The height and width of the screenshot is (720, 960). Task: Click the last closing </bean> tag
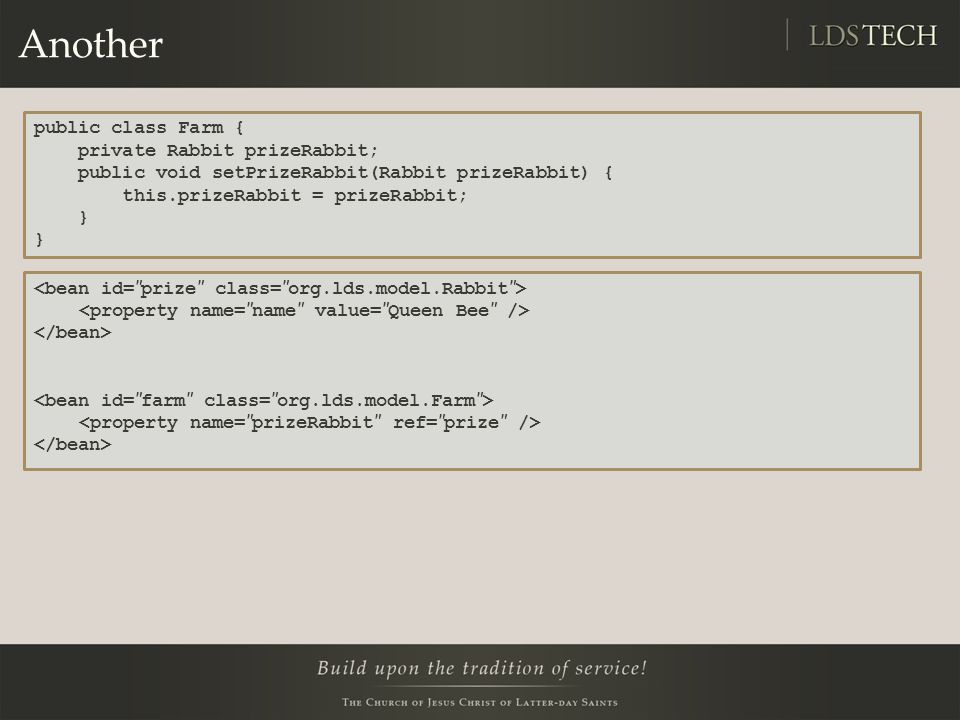pos(73,444)
